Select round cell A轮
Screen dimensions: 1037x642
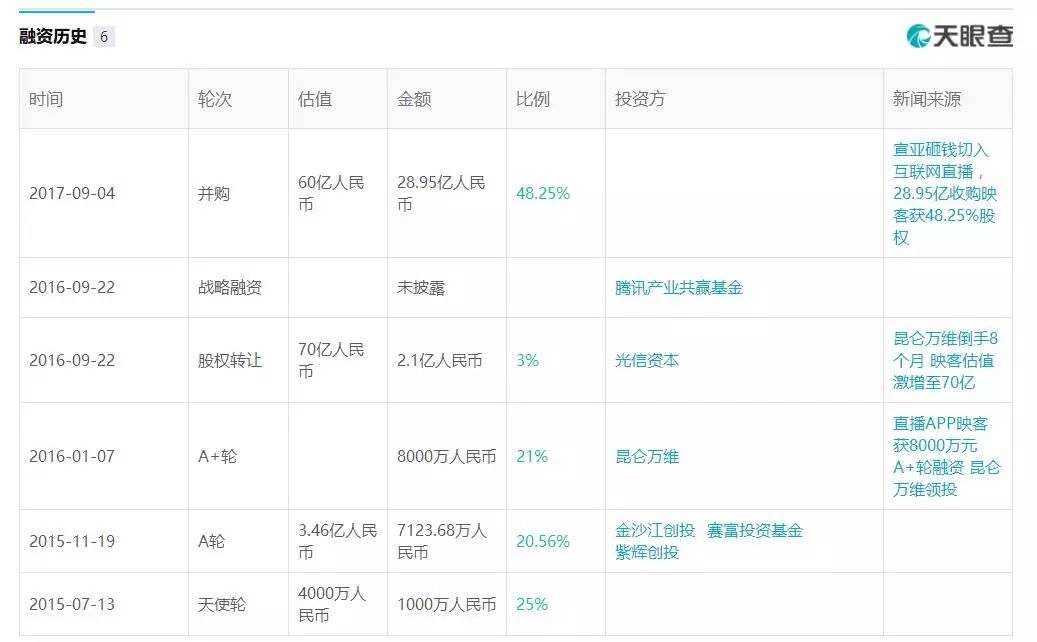(x=212, y=541)
